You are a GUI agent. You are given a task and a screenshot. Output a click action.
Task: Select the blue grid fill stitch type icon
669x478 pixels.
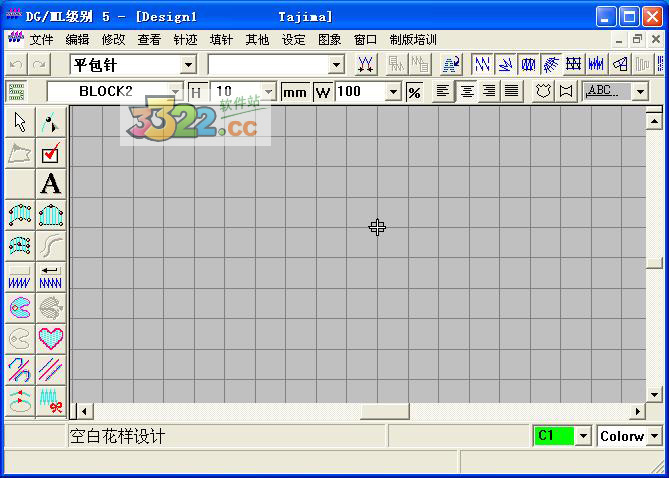[x=574, y=64]
